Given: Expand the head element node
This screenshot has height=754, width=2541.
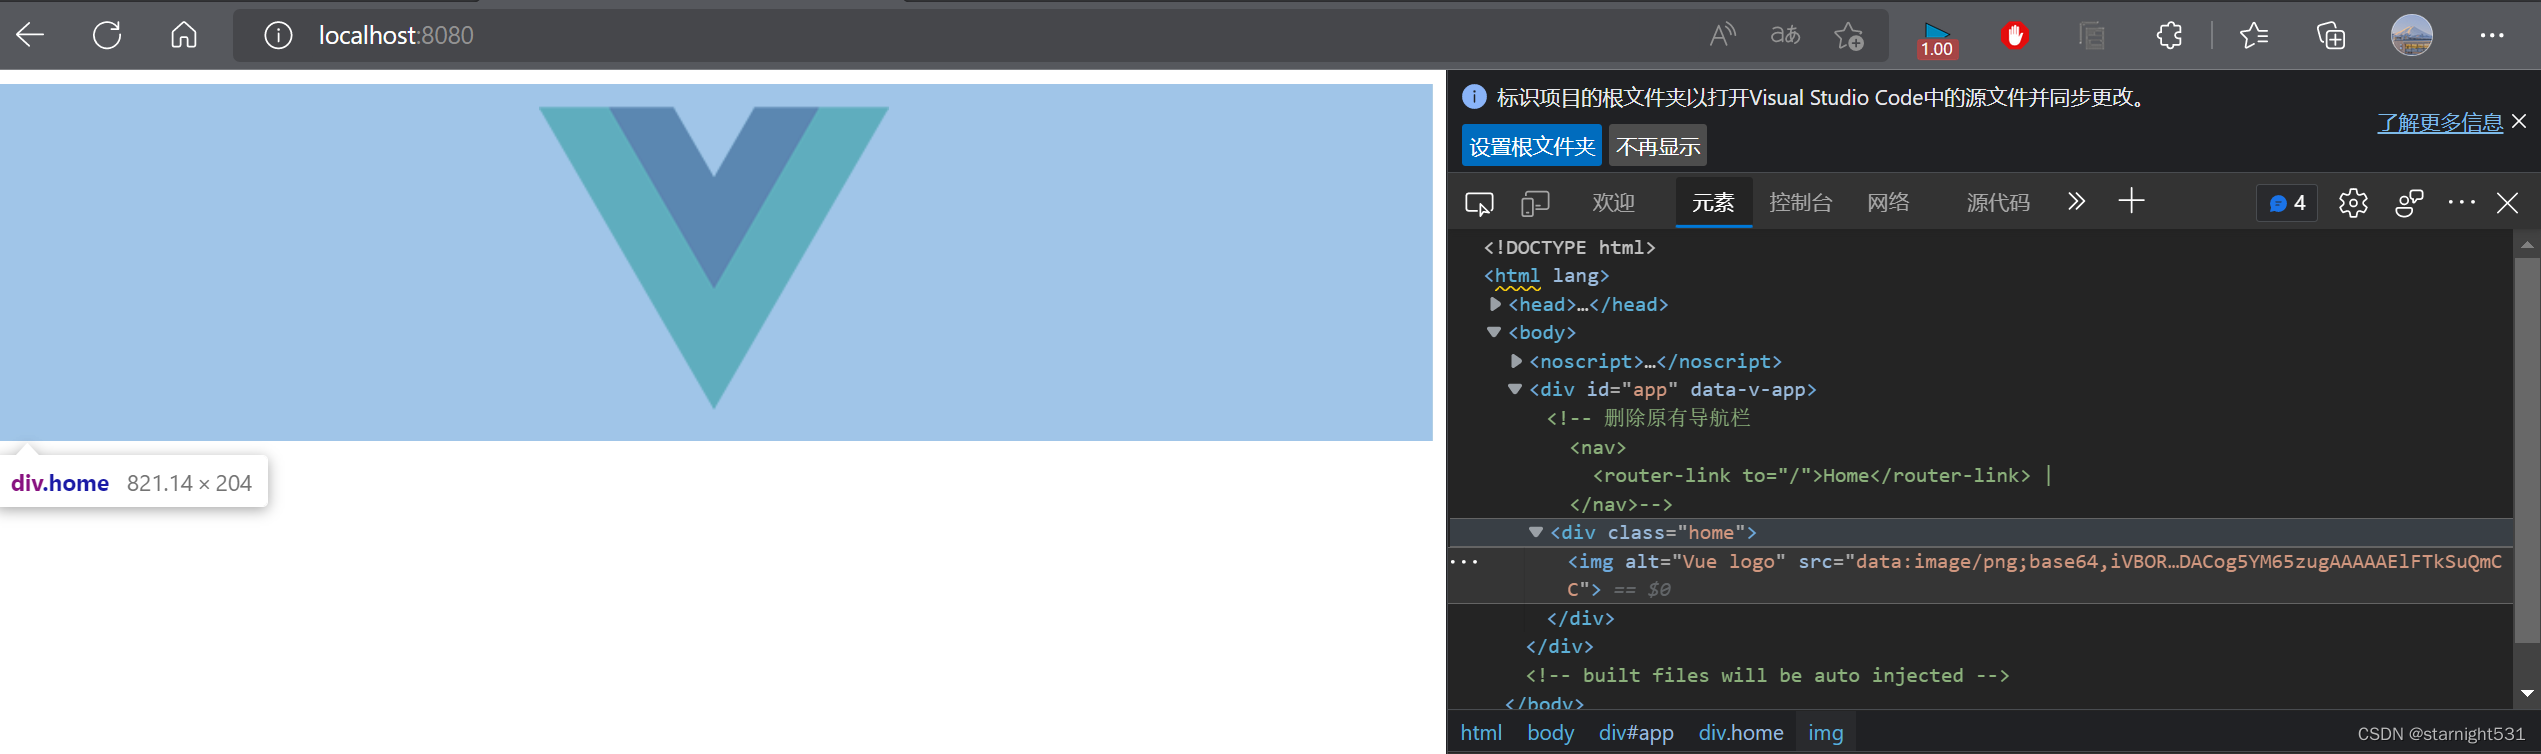Looking at the screenshot, I should [x=1495, y=304].
